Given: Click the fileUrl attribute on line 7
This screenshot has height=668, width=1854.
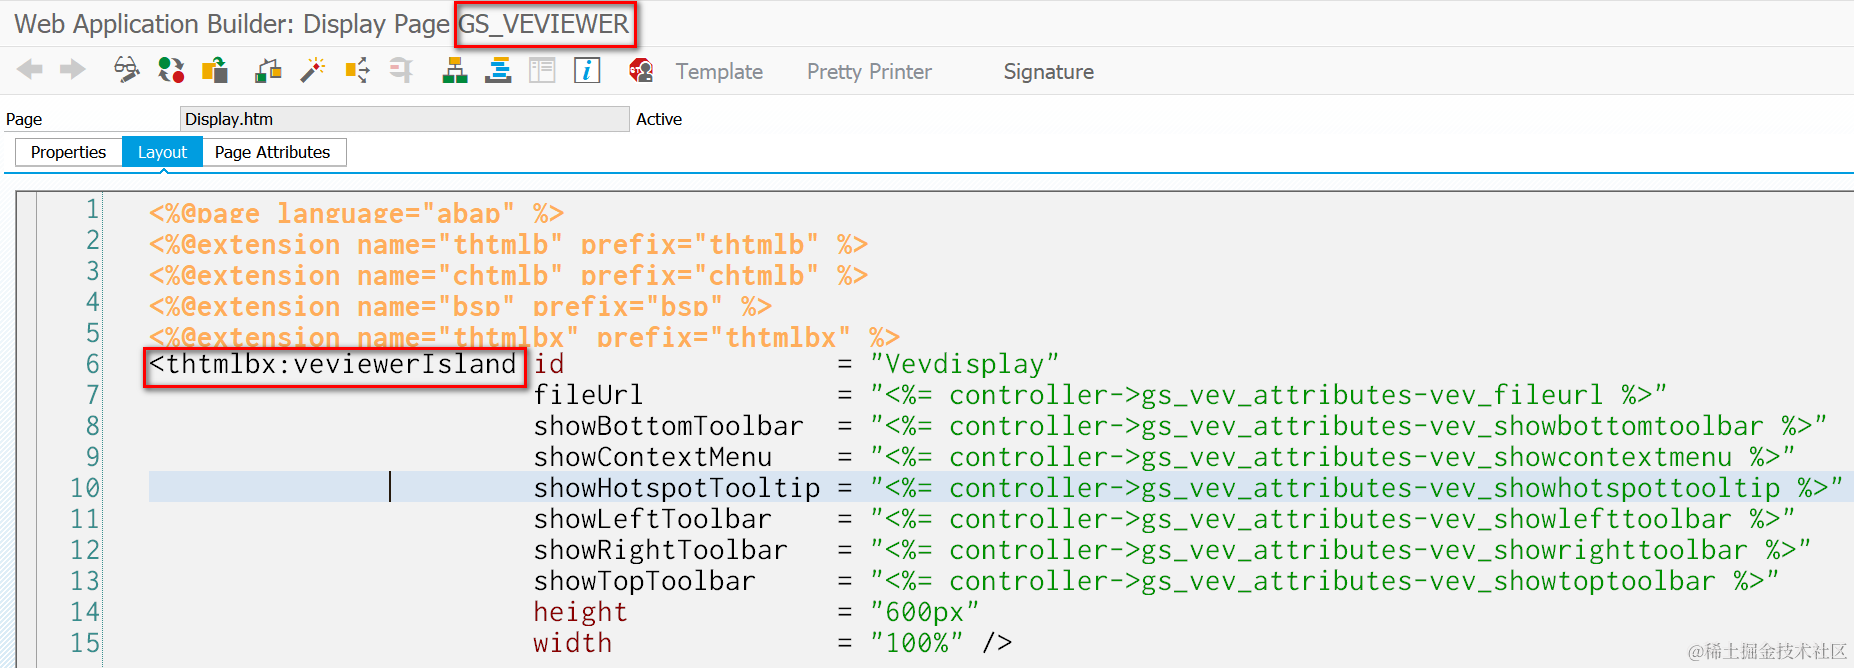Looking at the screenshot, I should 588,395.
